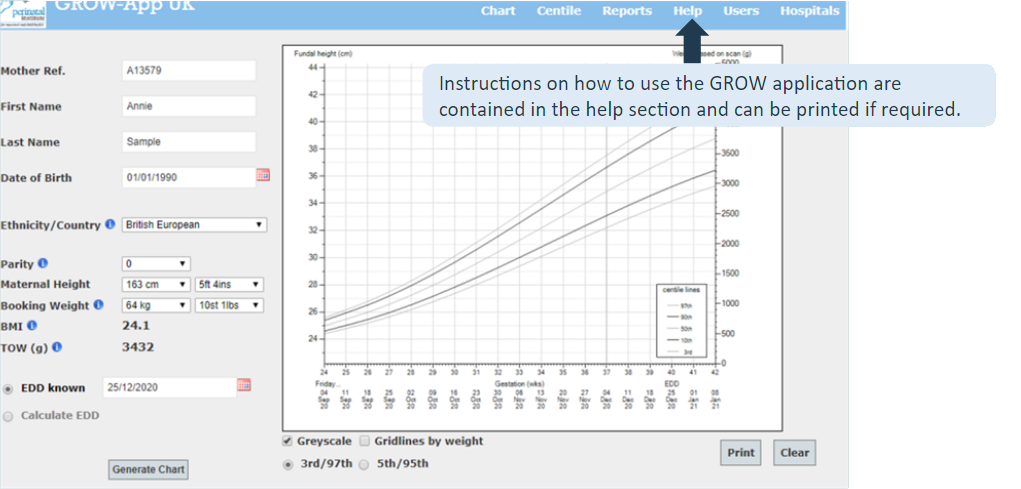Click the Print button
The height and width of the screenshot is (489, 1021).
741,453
